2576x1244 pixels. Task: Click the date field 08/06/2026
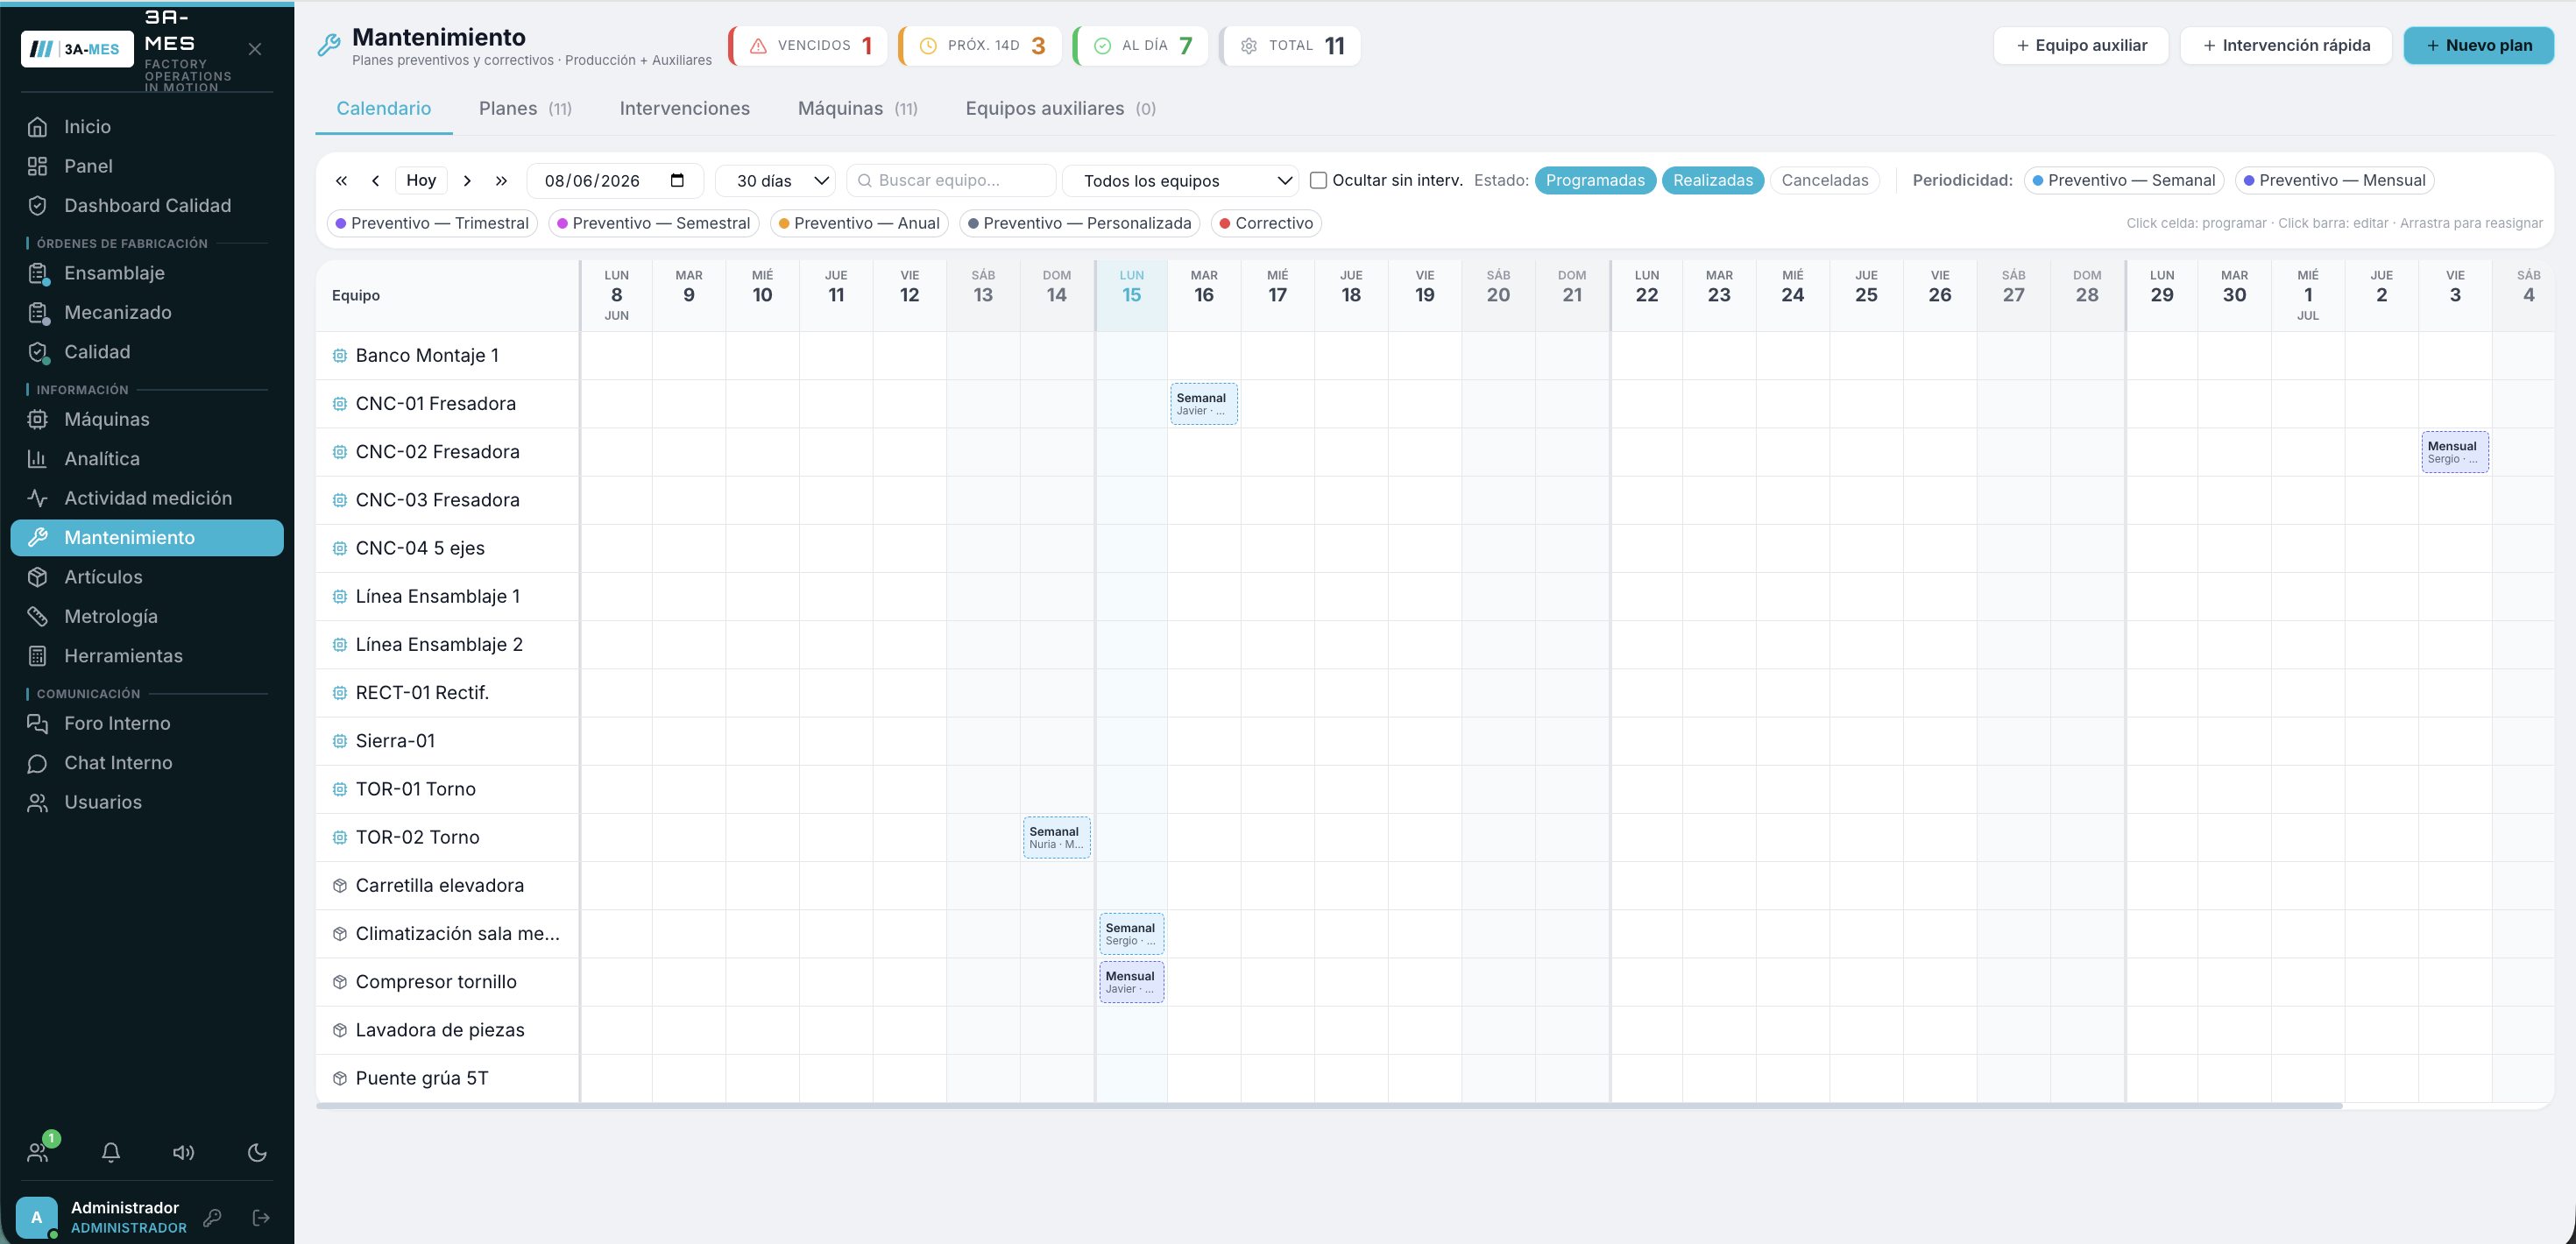pyautogui.click(x=615, y=181)
